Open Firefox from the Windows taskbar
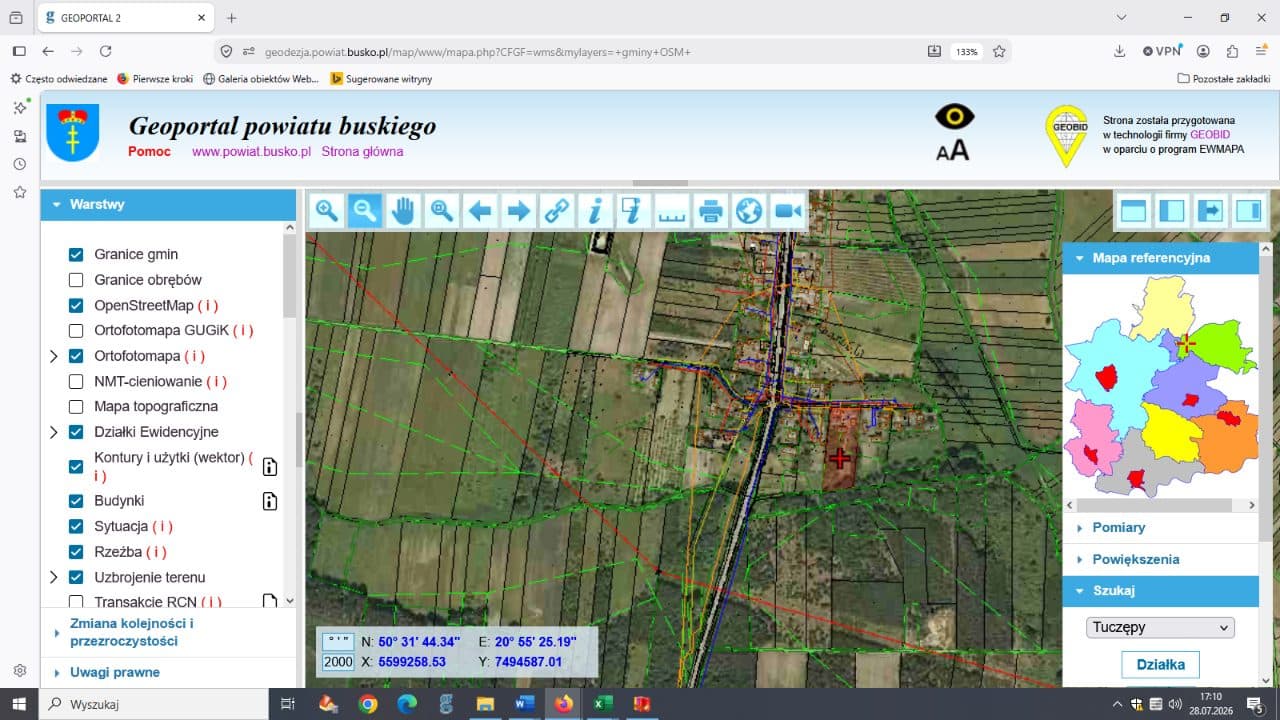Screen dimensions: 1280x720 pyautogui.click(x=563, y=704)
